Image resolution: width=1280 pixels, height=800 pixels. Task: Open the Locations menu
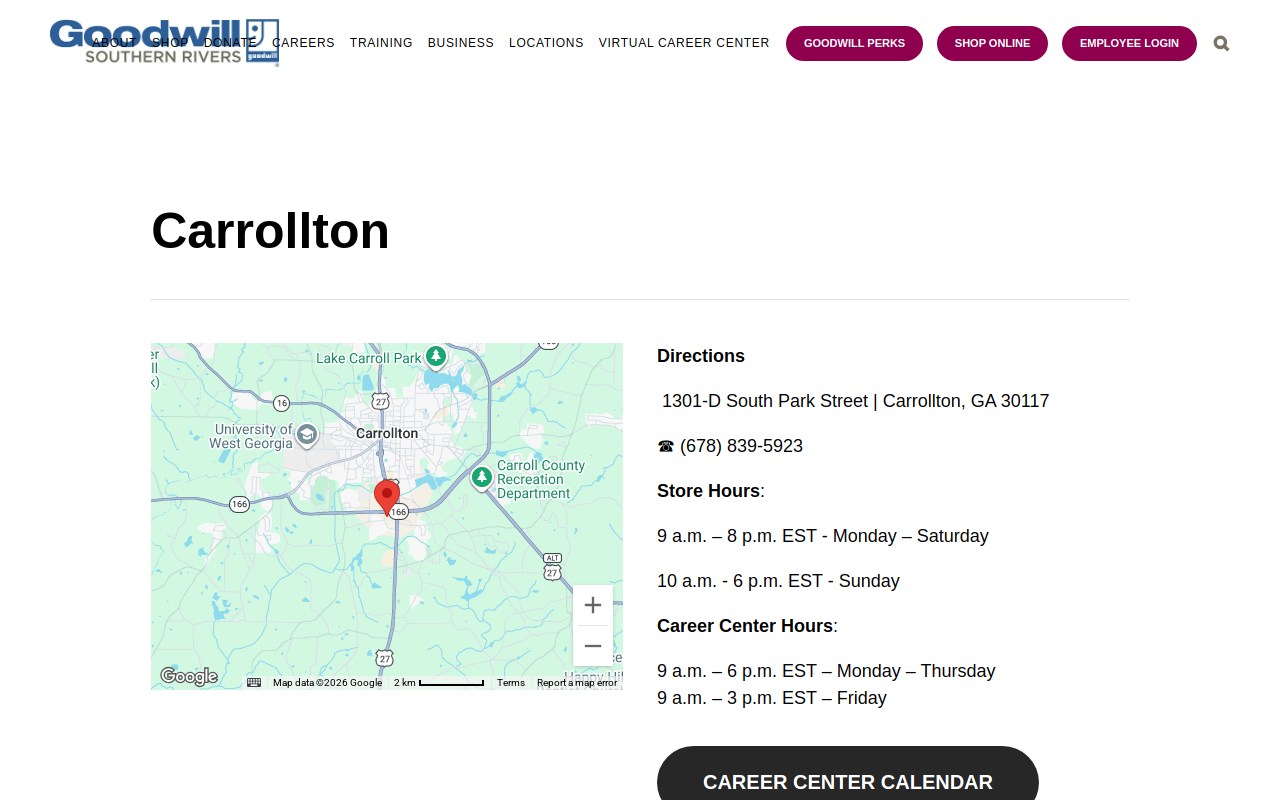tap(546, 43)
